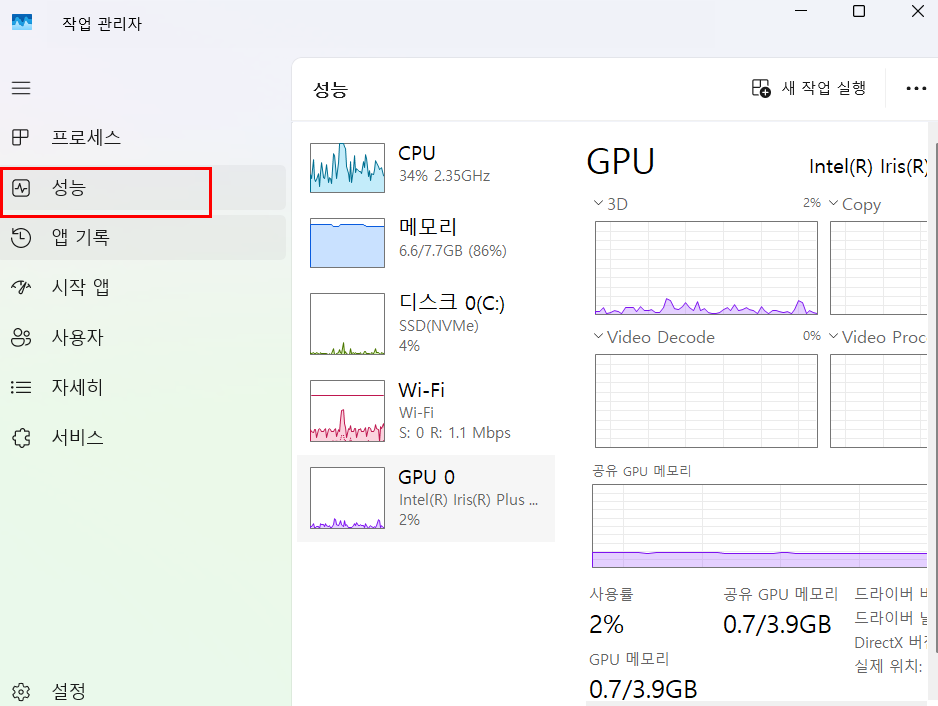This screenshot has height=706, width=938.
Task: Click the 시작 앱 gauge icon
Action: 21,288
